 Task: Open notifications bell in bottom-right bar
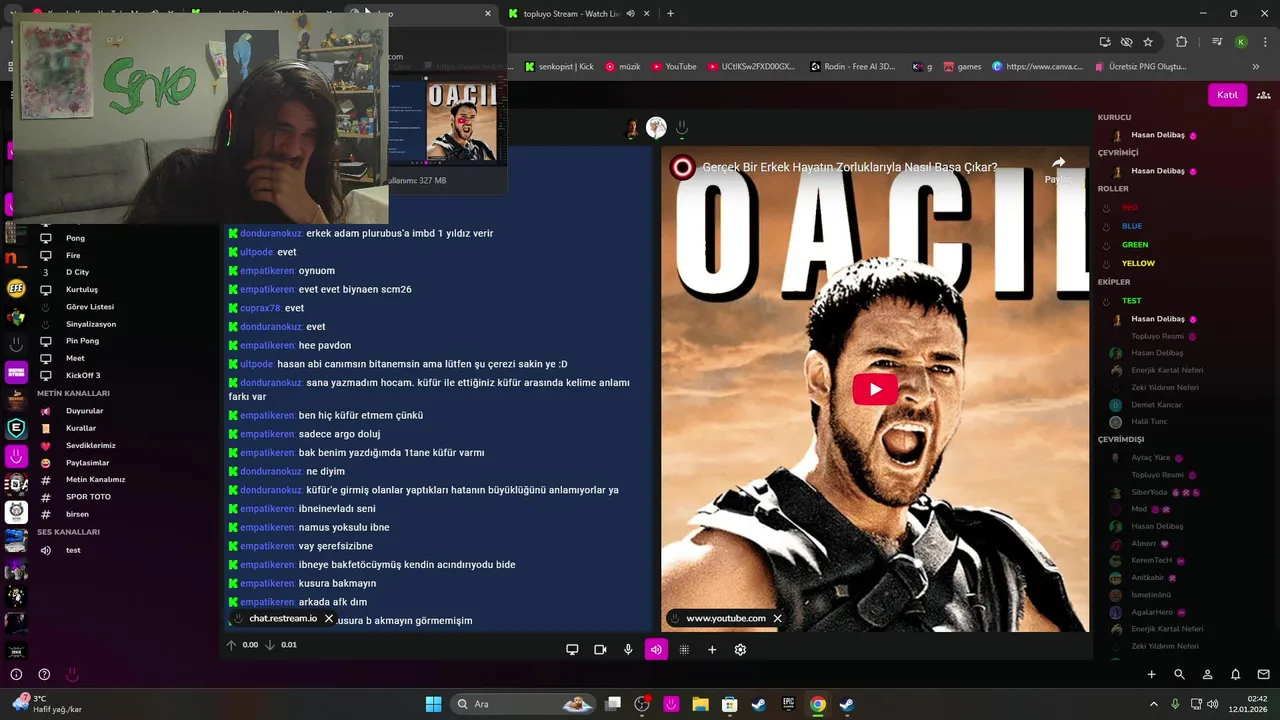[x=1235, y=674]
